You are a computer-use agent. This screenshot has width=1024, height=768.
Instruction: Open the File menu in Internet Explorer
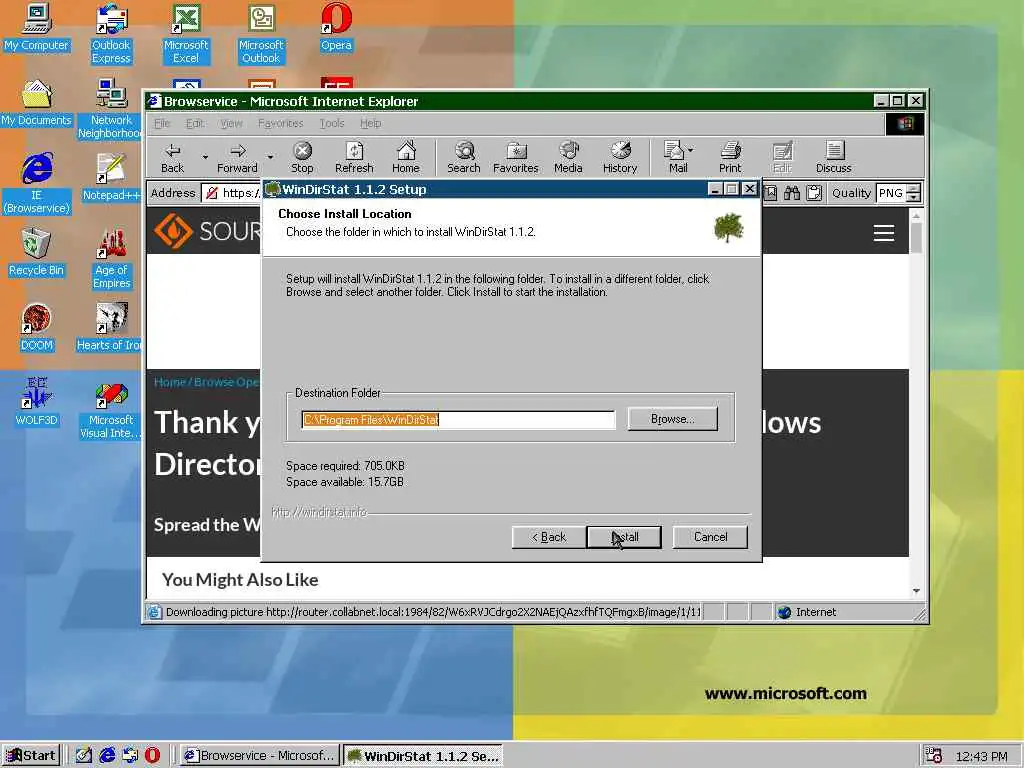pos(162,123)
